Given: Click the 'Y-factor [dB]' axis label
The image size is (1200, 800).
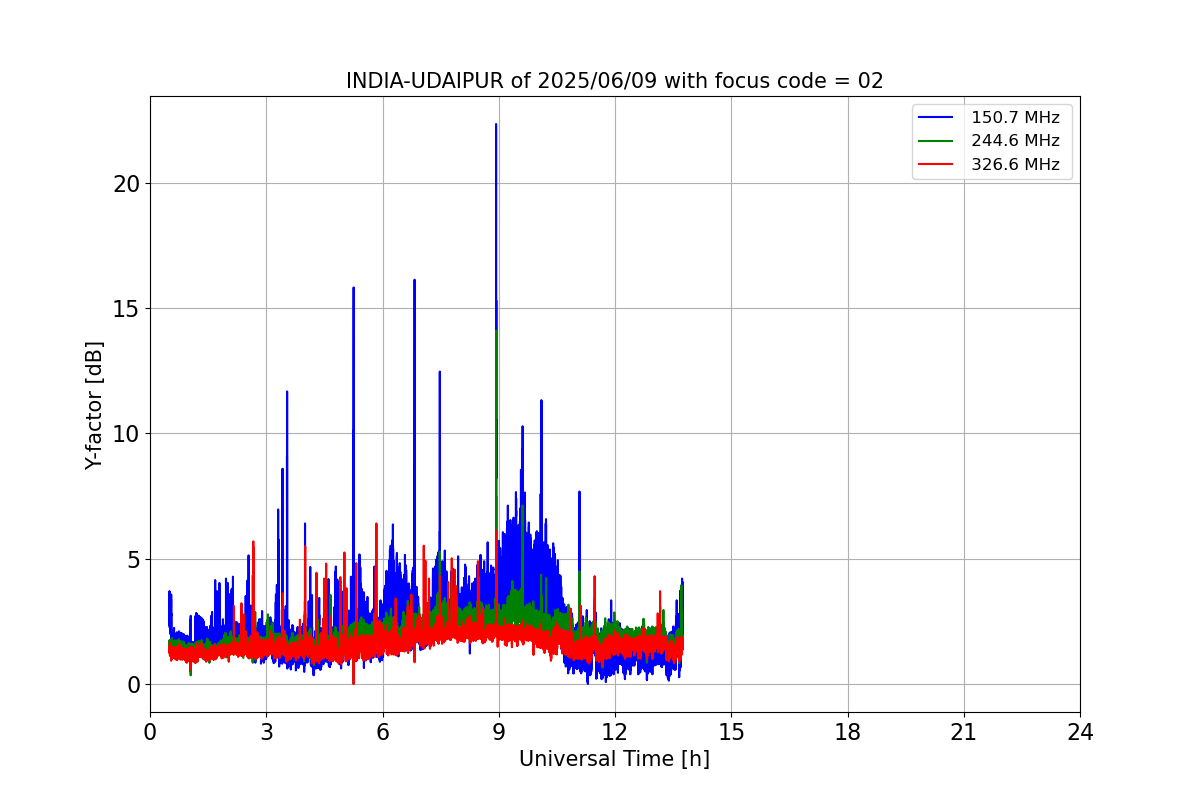Looking at the screenshot, I should (94, 405).
